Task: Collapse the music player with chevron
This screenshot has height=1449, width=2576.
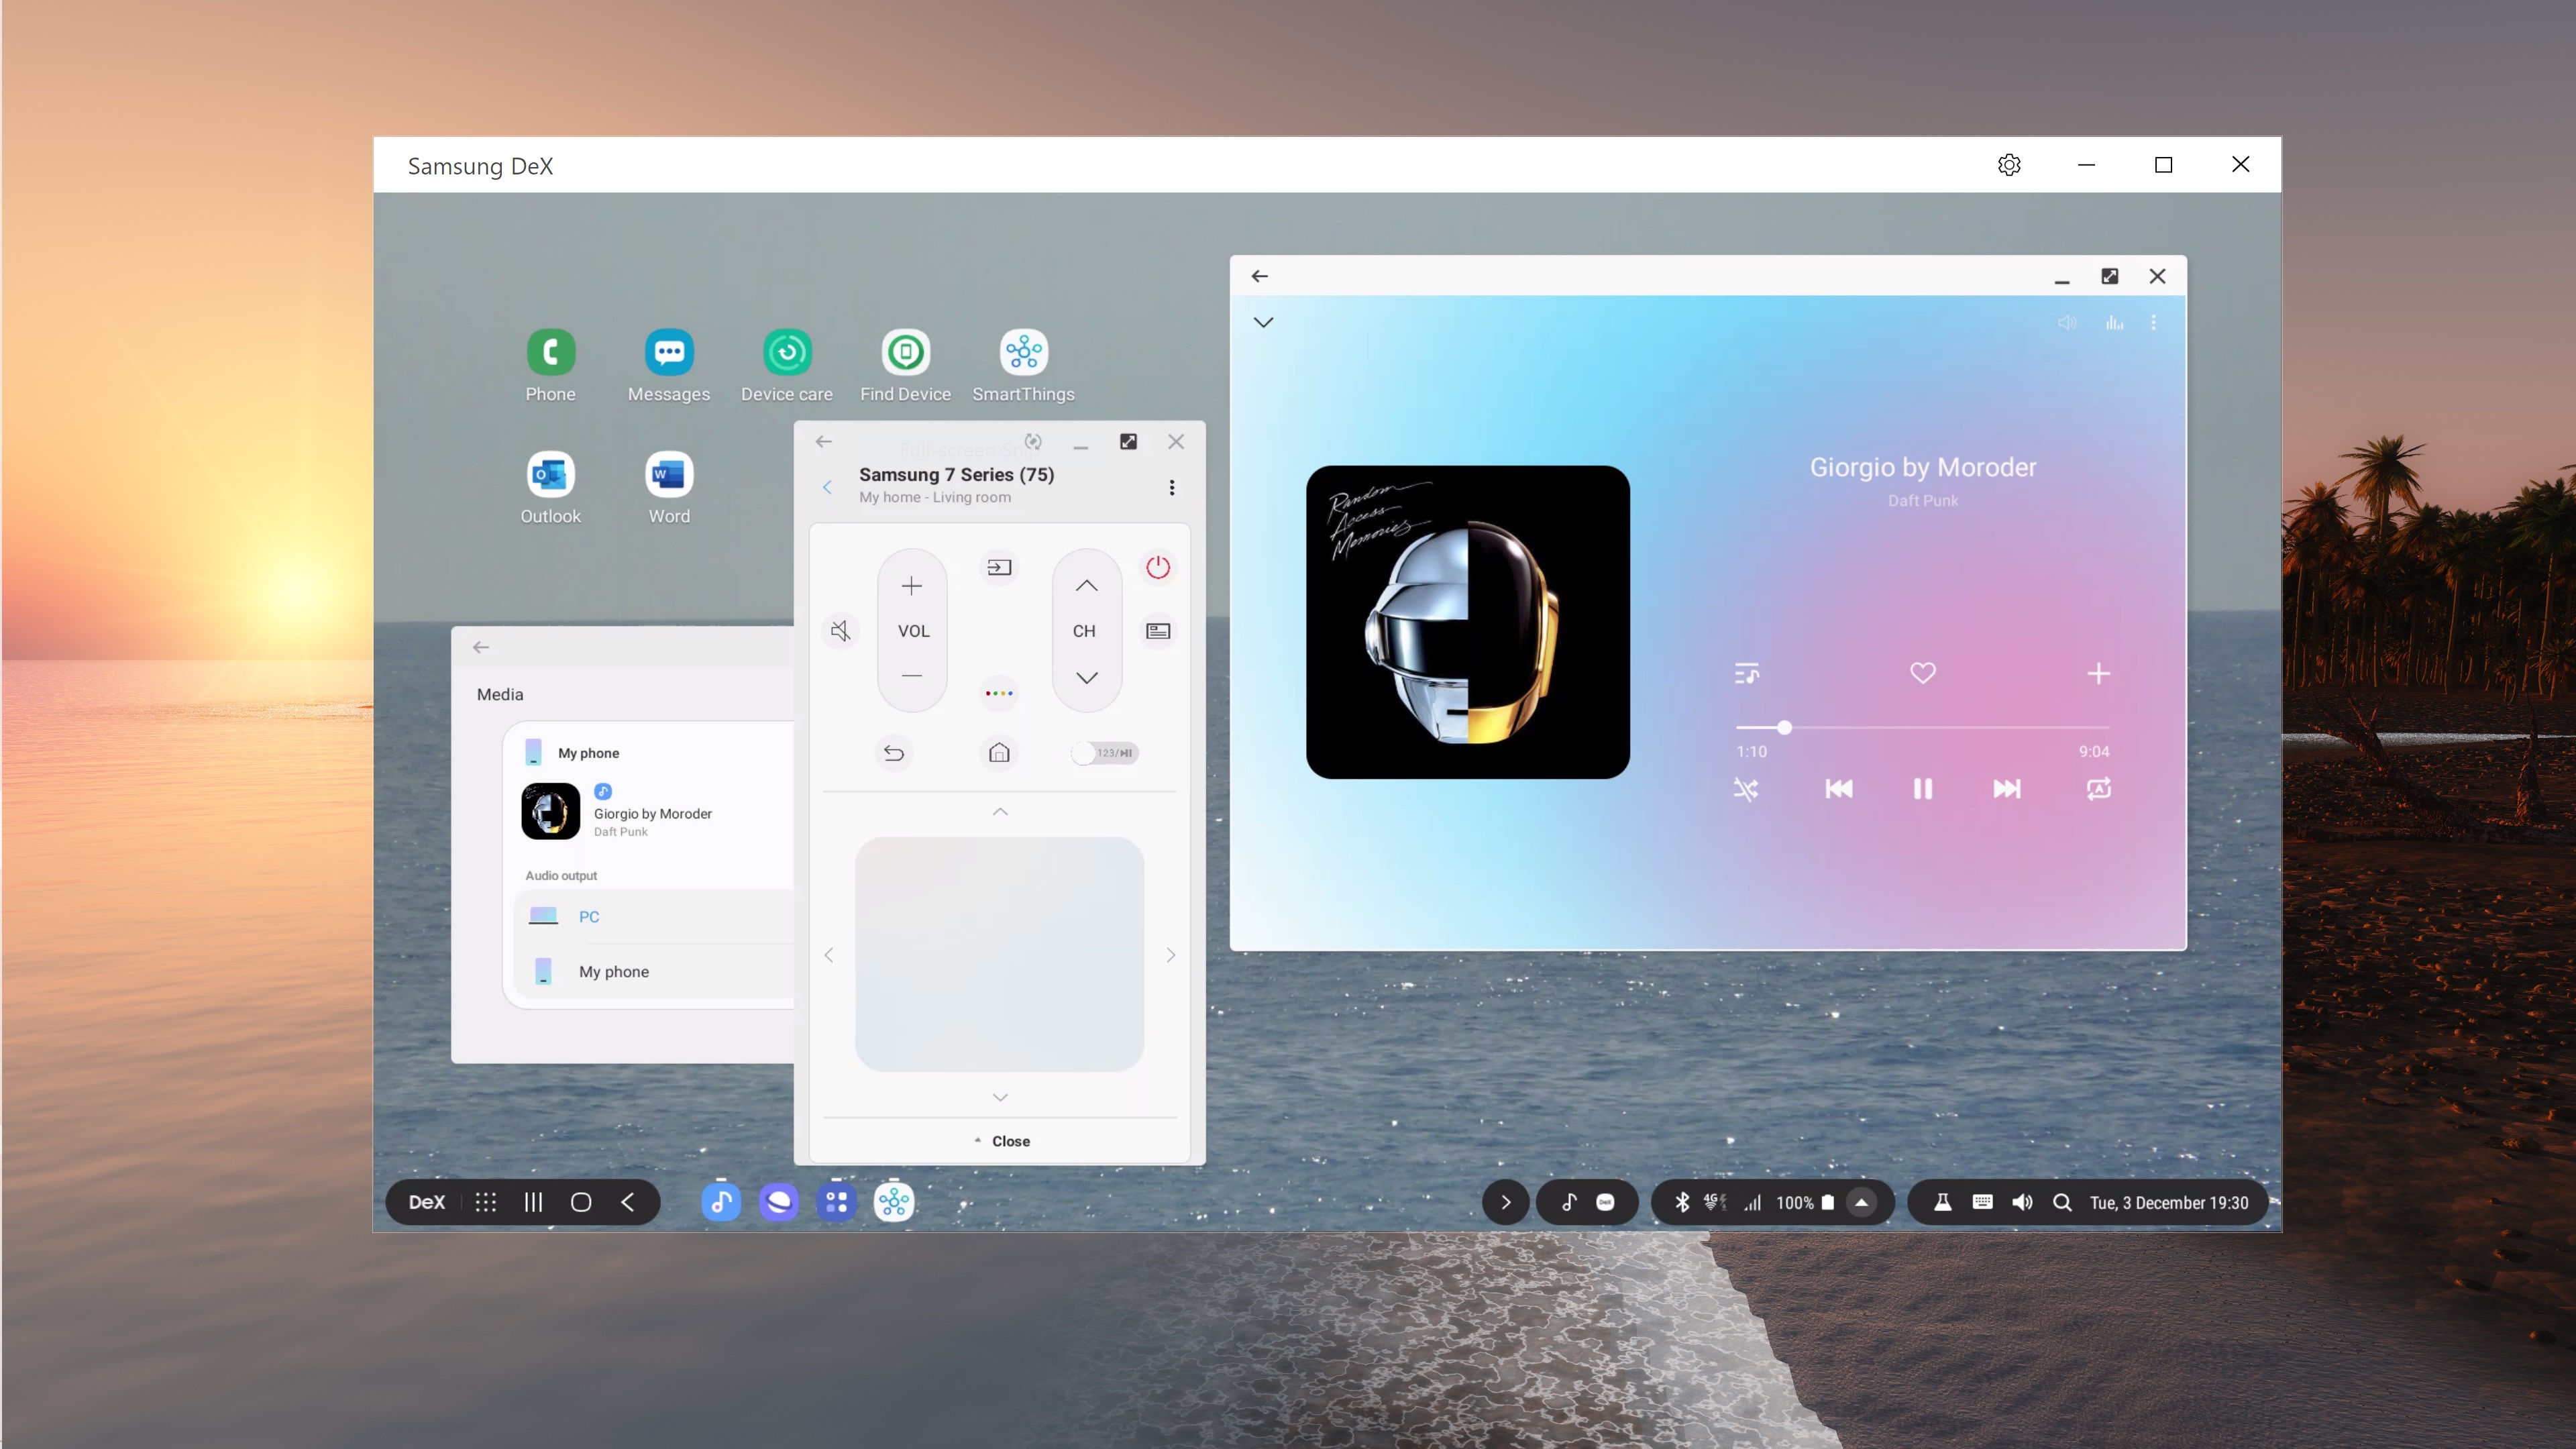Action: coord(1263,322)
